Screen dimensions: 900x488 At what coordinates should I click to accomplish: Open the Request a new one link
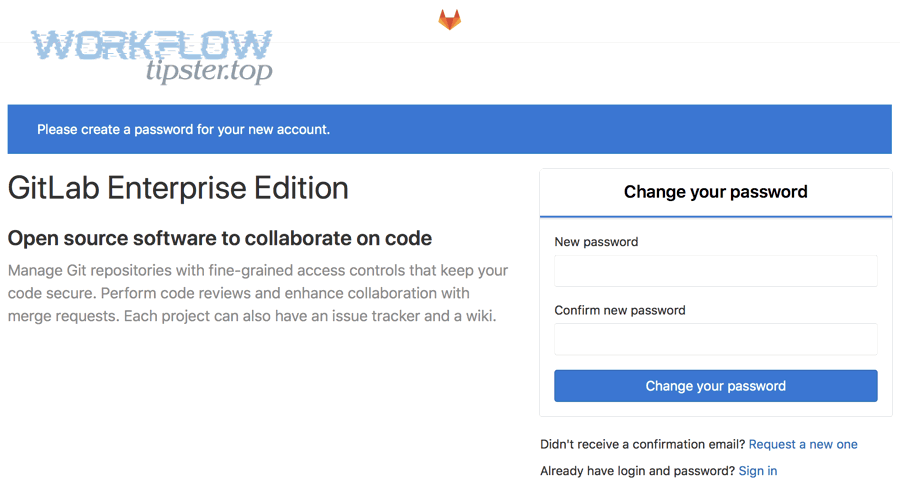coord(803,444)
